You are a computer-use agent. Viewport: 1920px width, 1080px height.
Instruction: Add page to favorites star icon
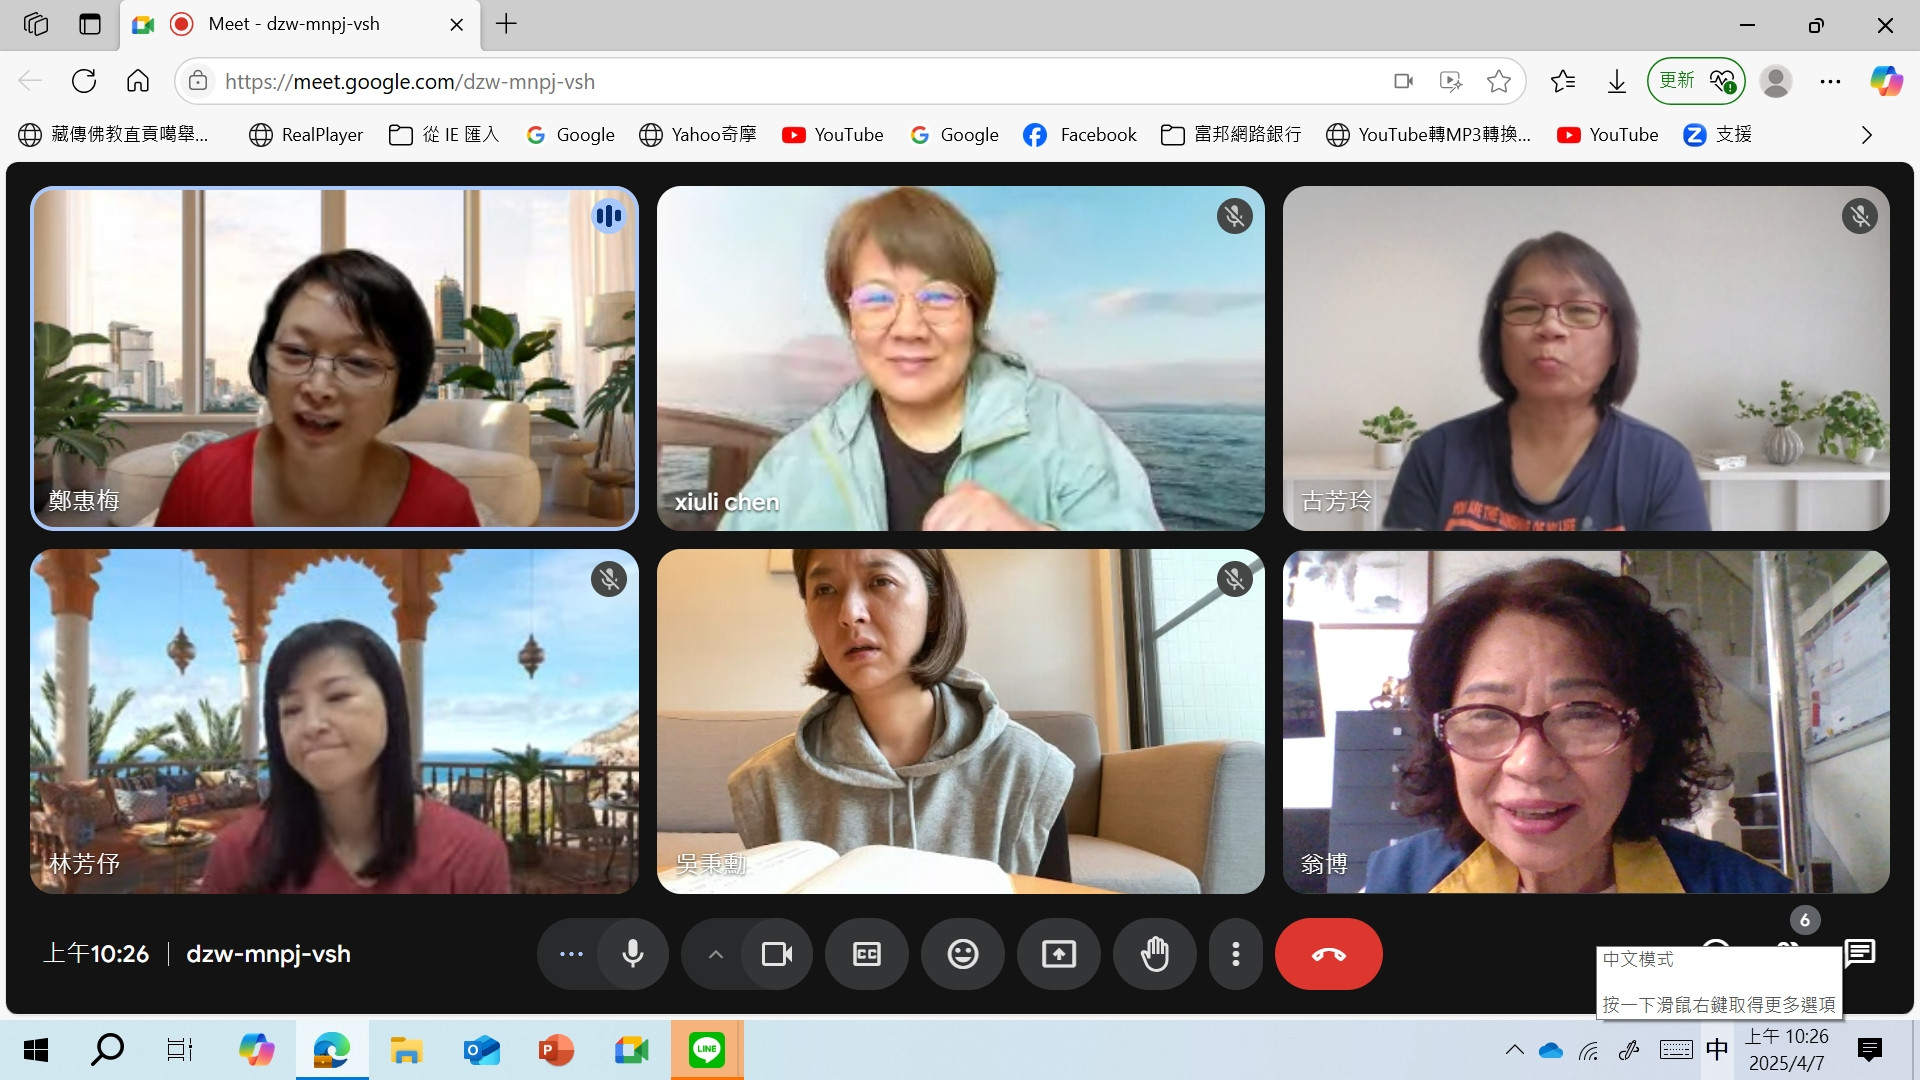(x=1498, y=81)
